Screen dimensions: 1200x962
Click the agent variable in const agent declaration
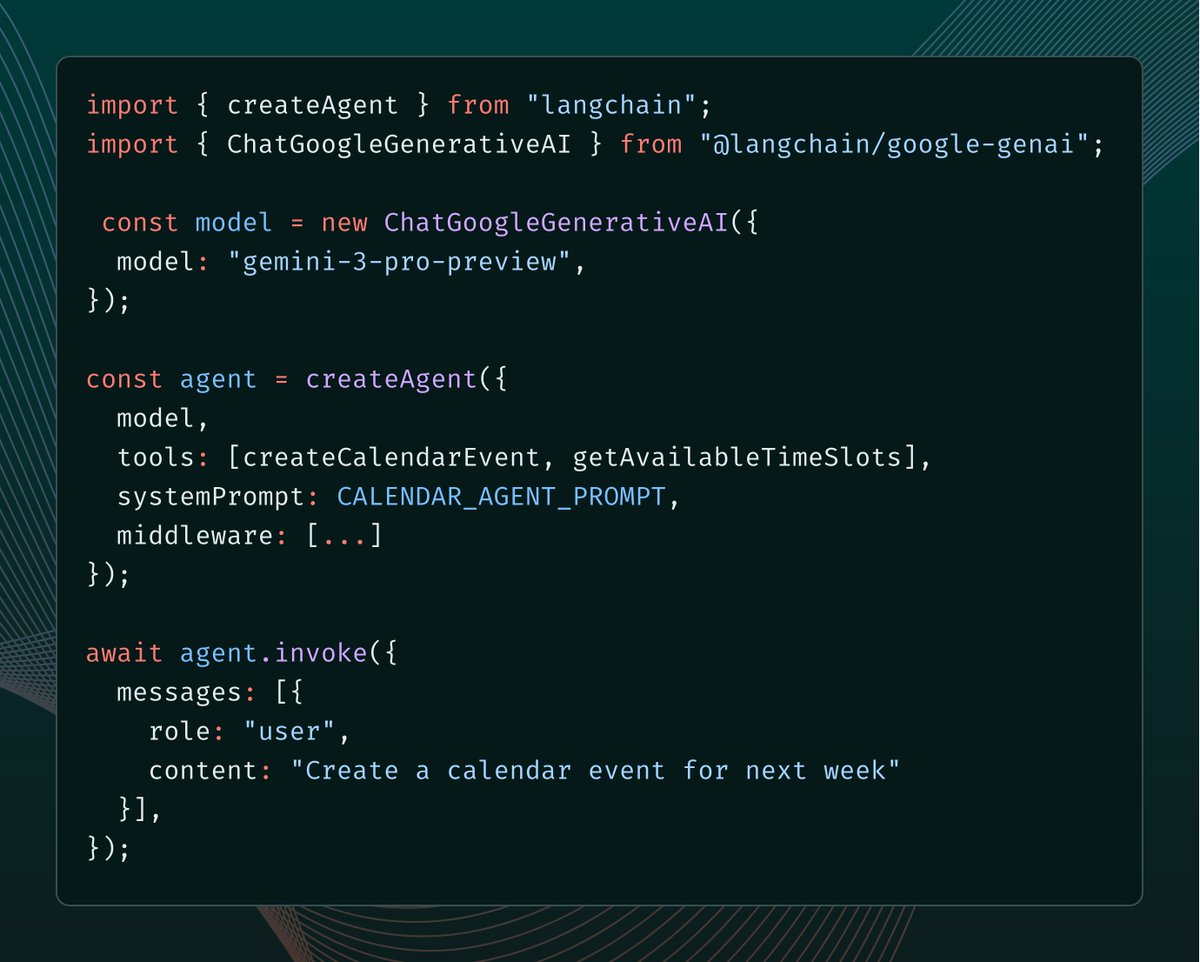point(219,379)
